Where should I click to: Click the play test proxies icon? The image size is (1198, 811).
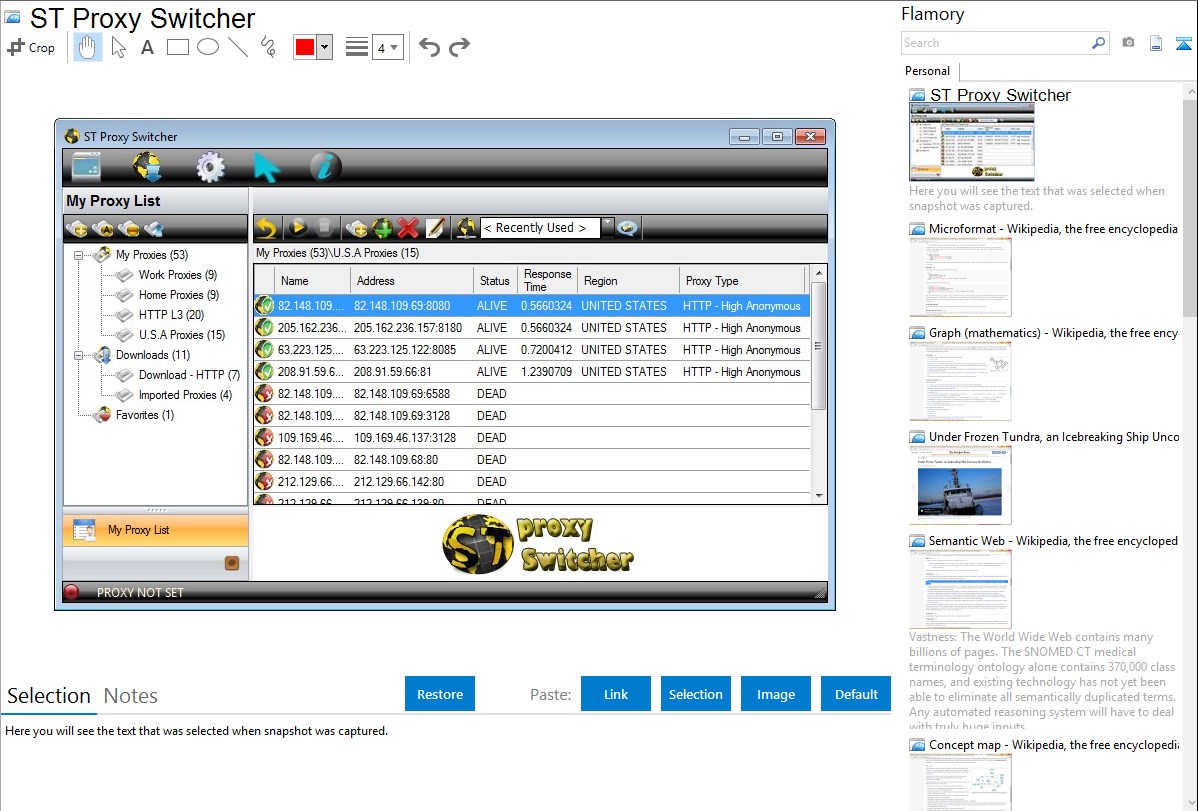tap(298, 227)
